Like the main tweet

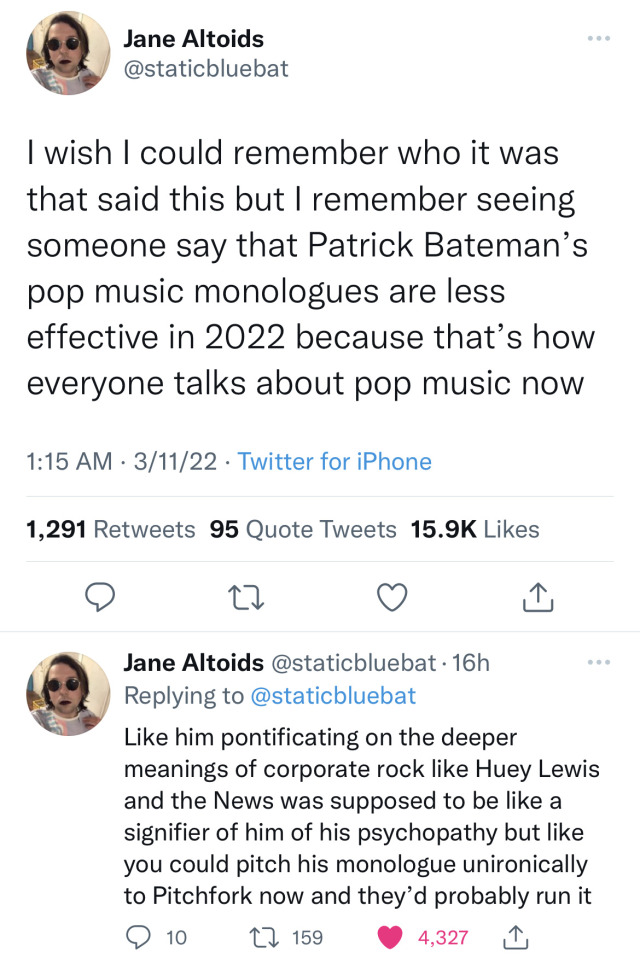[x=390, y=596]
